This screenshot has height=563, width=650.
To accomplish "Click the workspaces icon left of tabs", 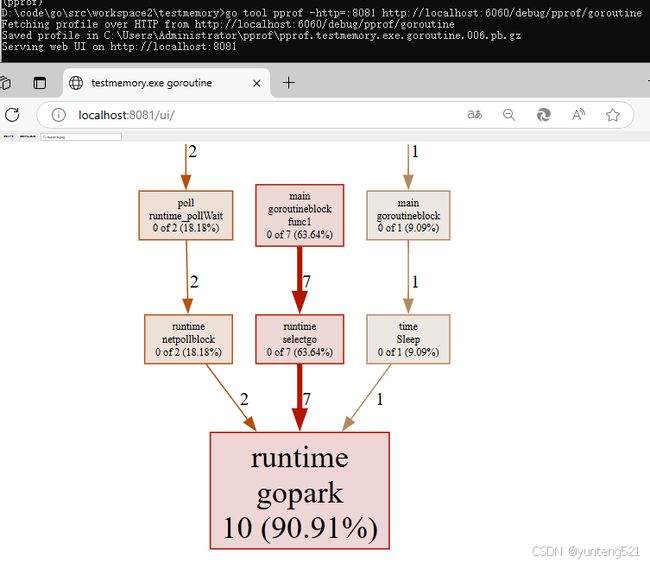I will coord(5,83).
